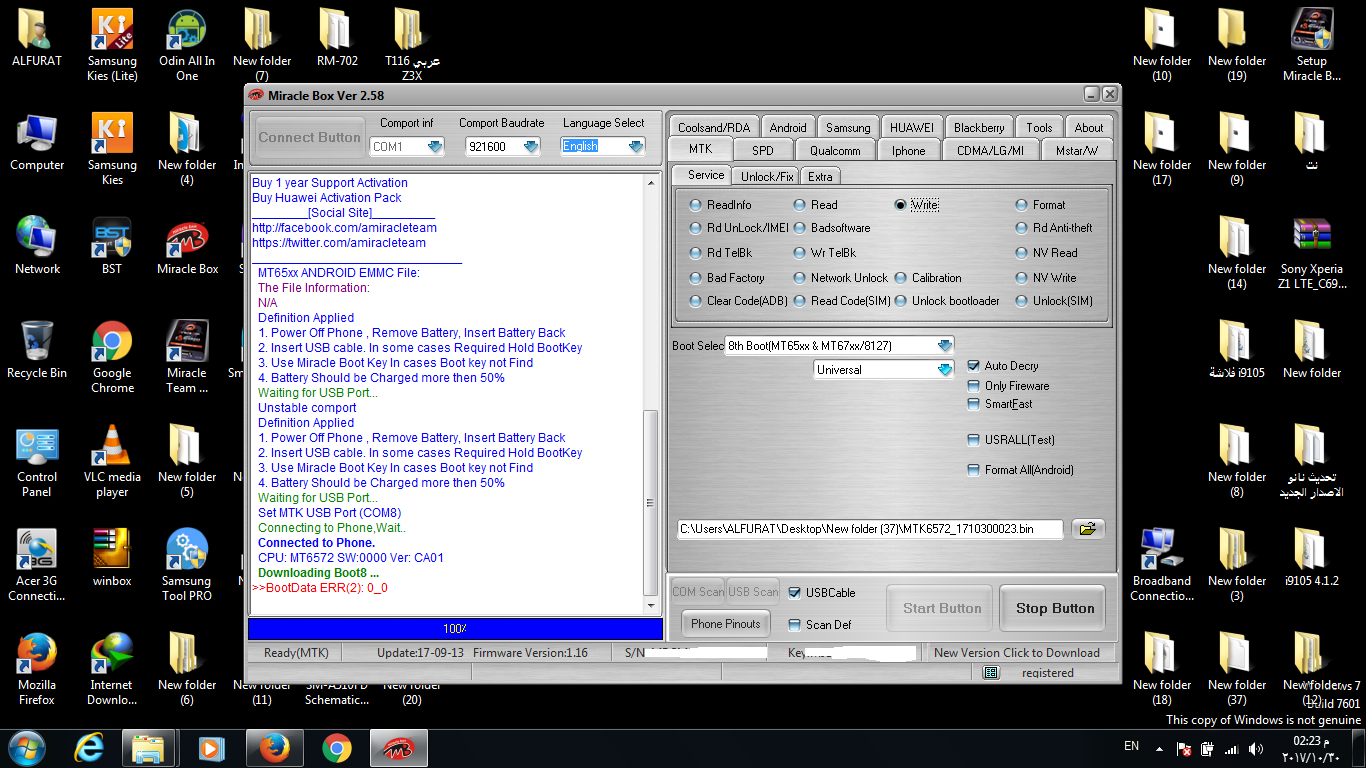Screen dimensions: 1366x768
Task: Click the log panel vertical scrollbar
Action: click(652, 394)
